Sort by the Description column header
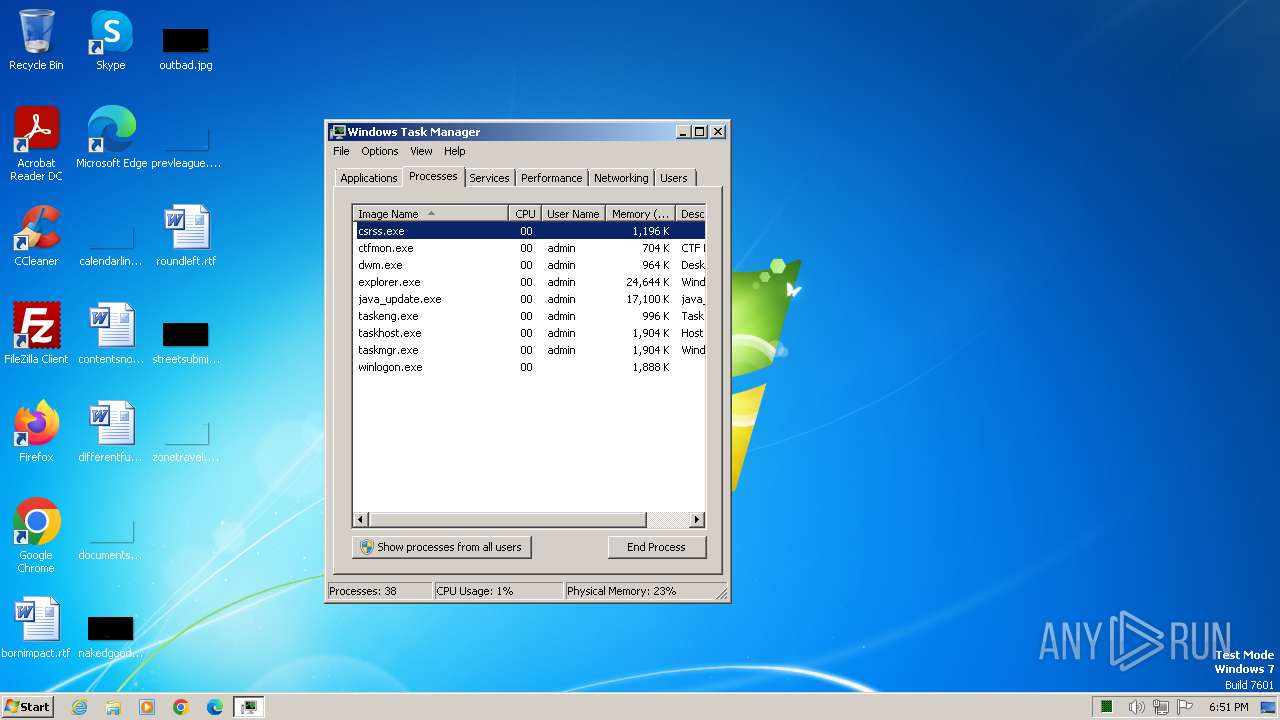The width and height of the screenshot is (1280, 720). point(691,214)
